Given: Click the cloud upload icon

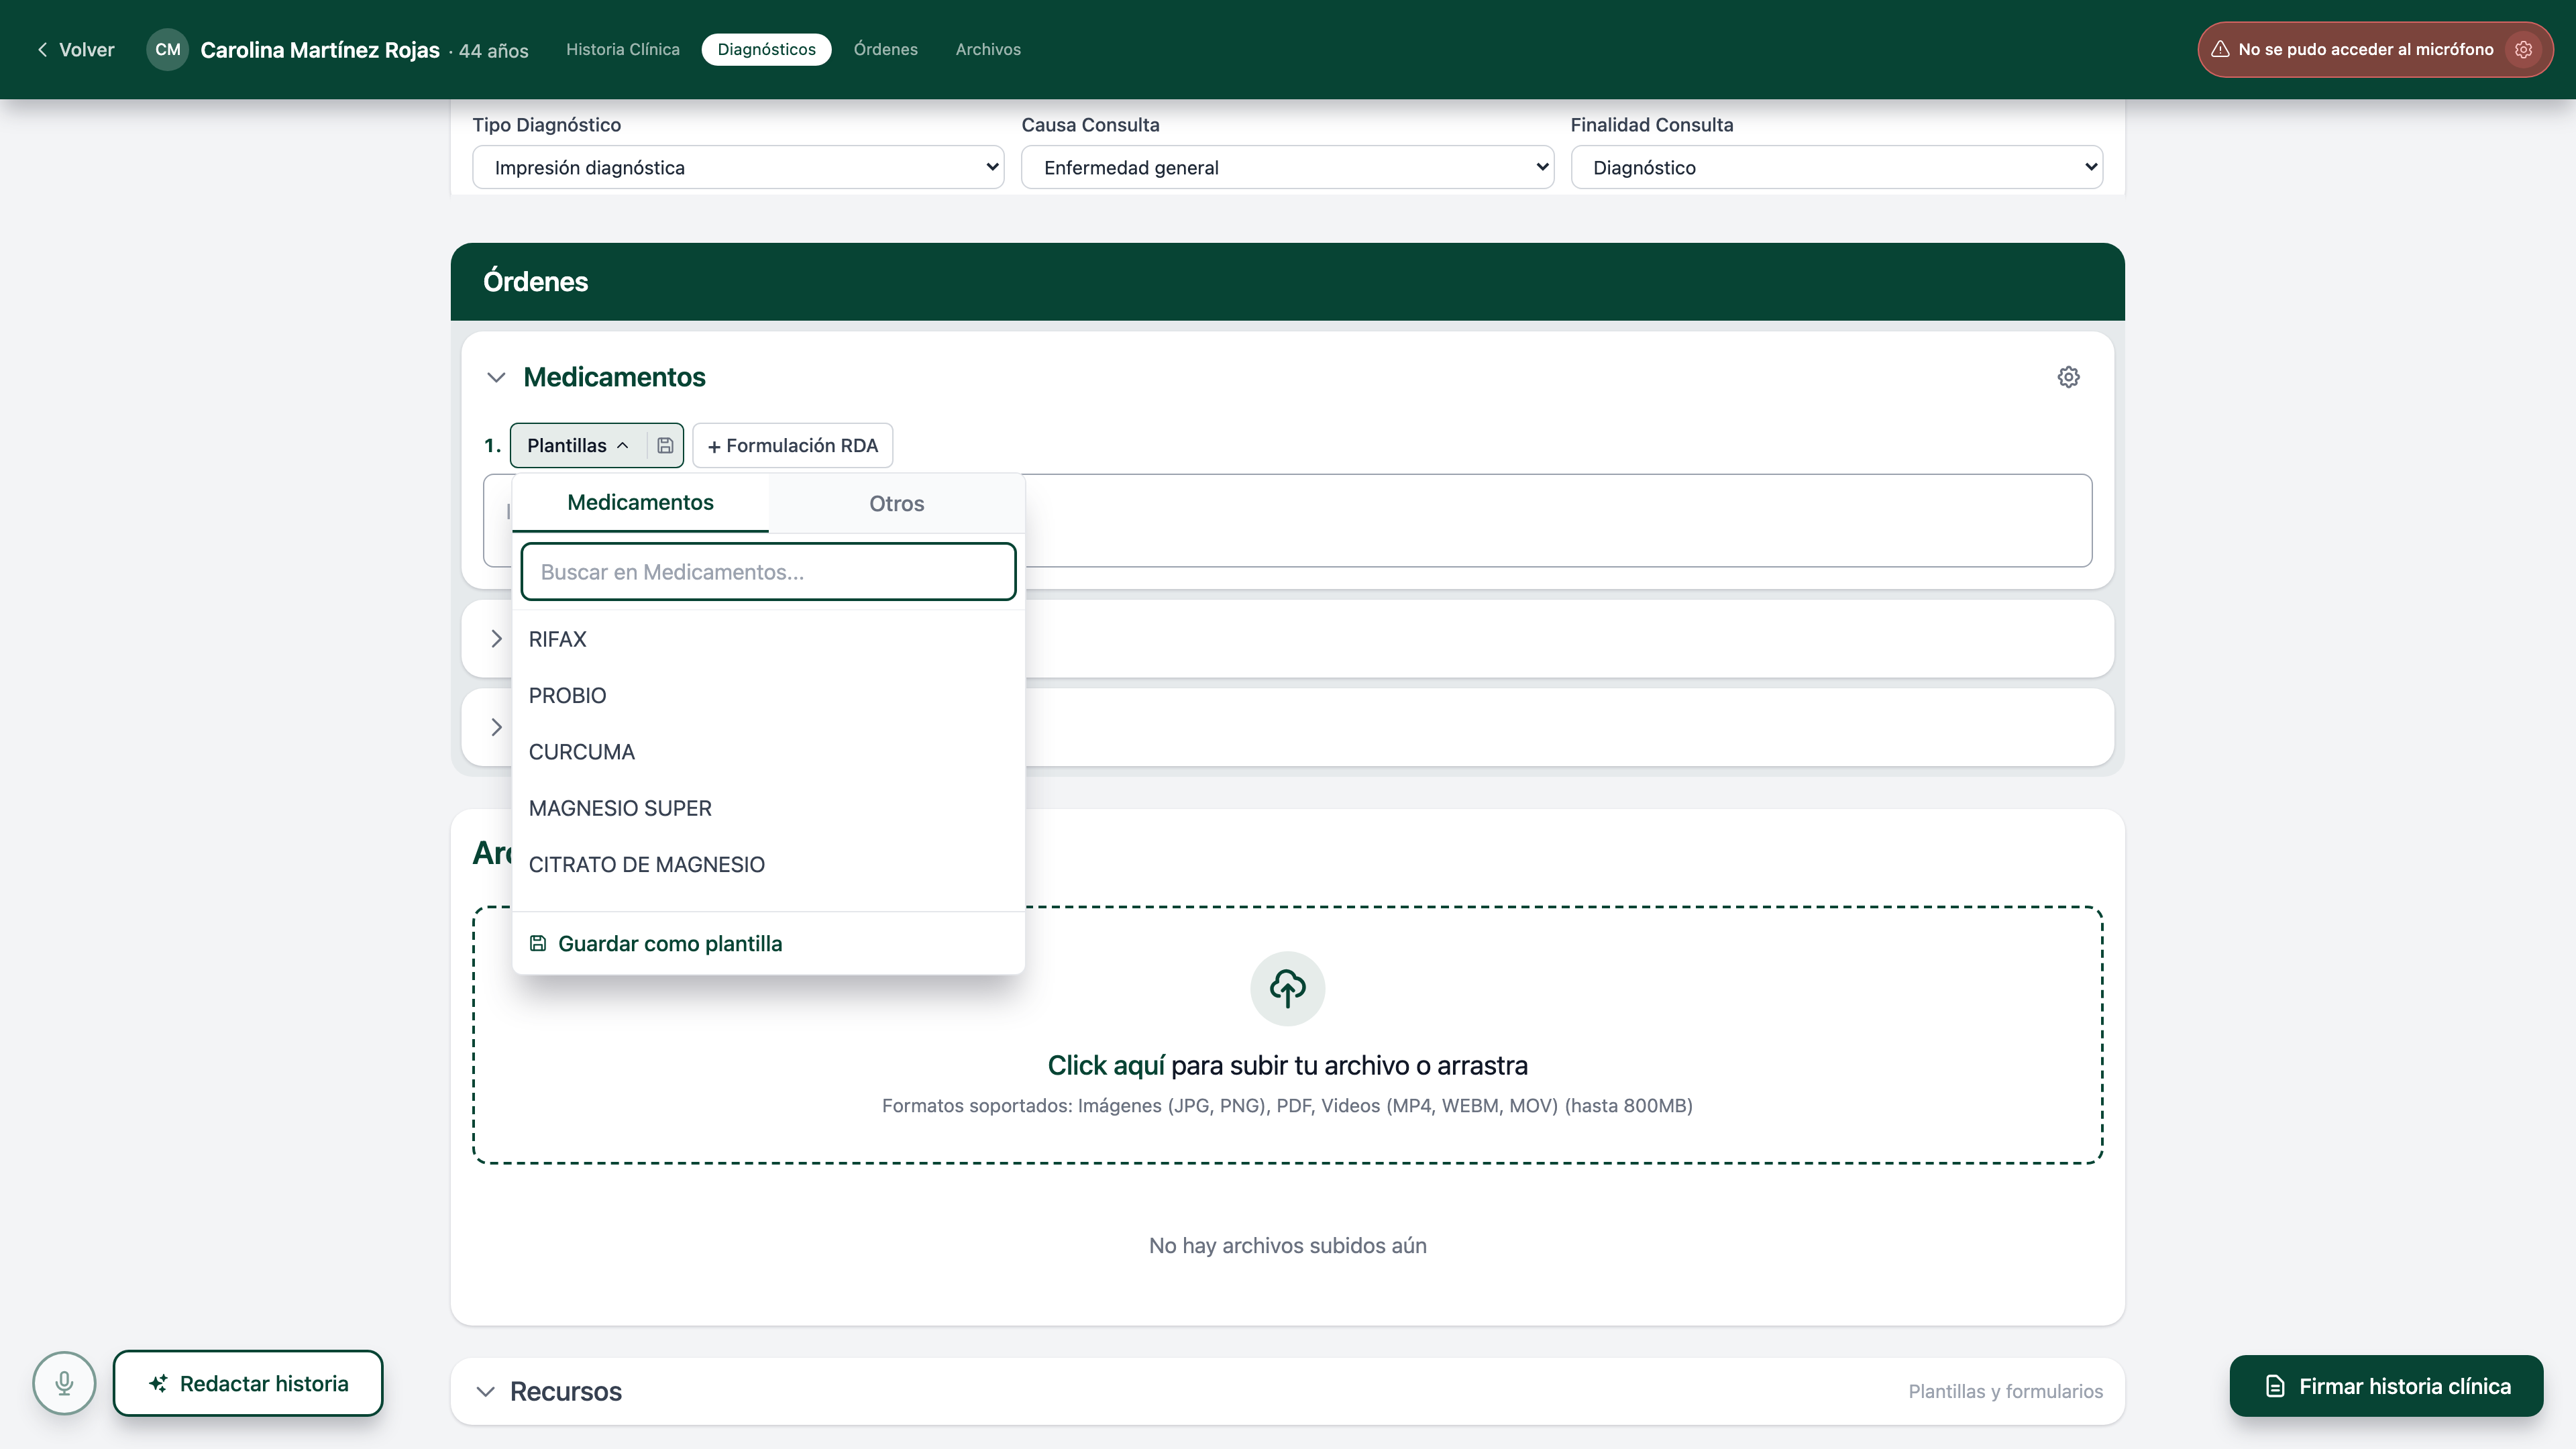Looking at the screenshot, I should click(1287, 988).
